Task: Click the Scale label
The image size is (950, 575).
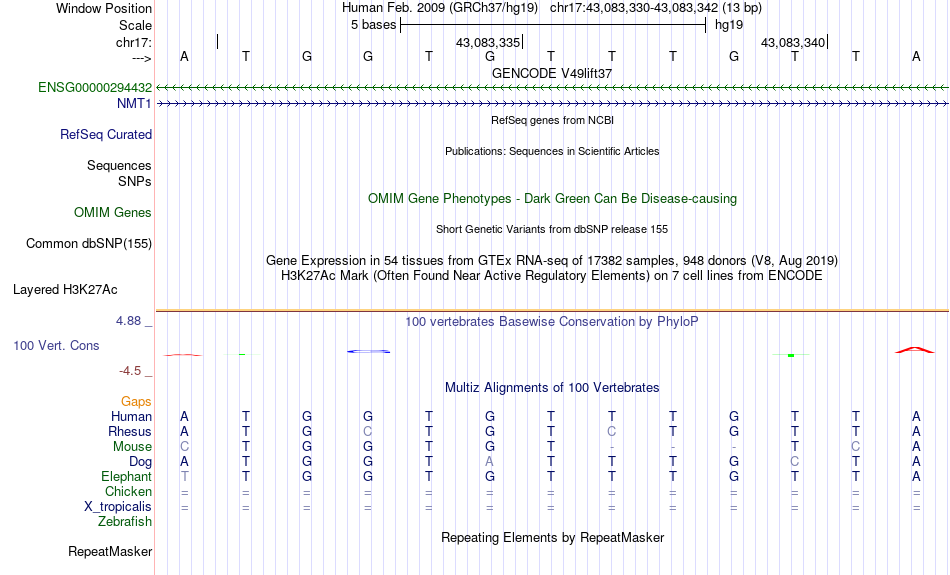Action: (135, 25)
